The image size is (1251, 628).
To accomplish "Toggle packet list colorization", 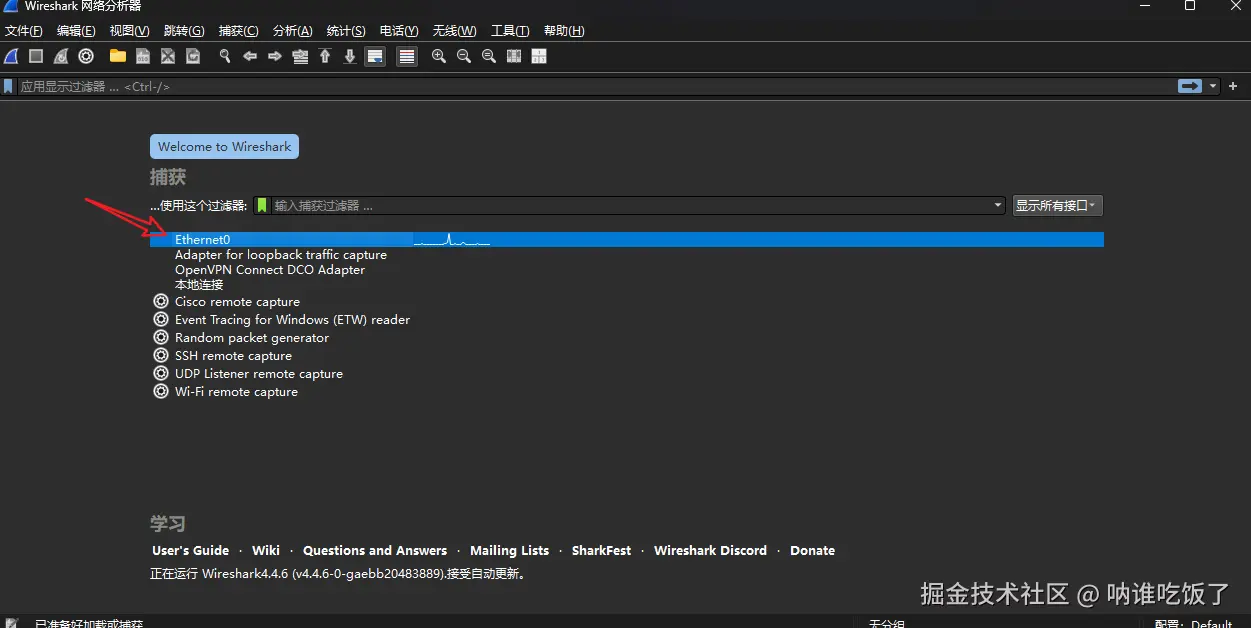I will 407,56.
